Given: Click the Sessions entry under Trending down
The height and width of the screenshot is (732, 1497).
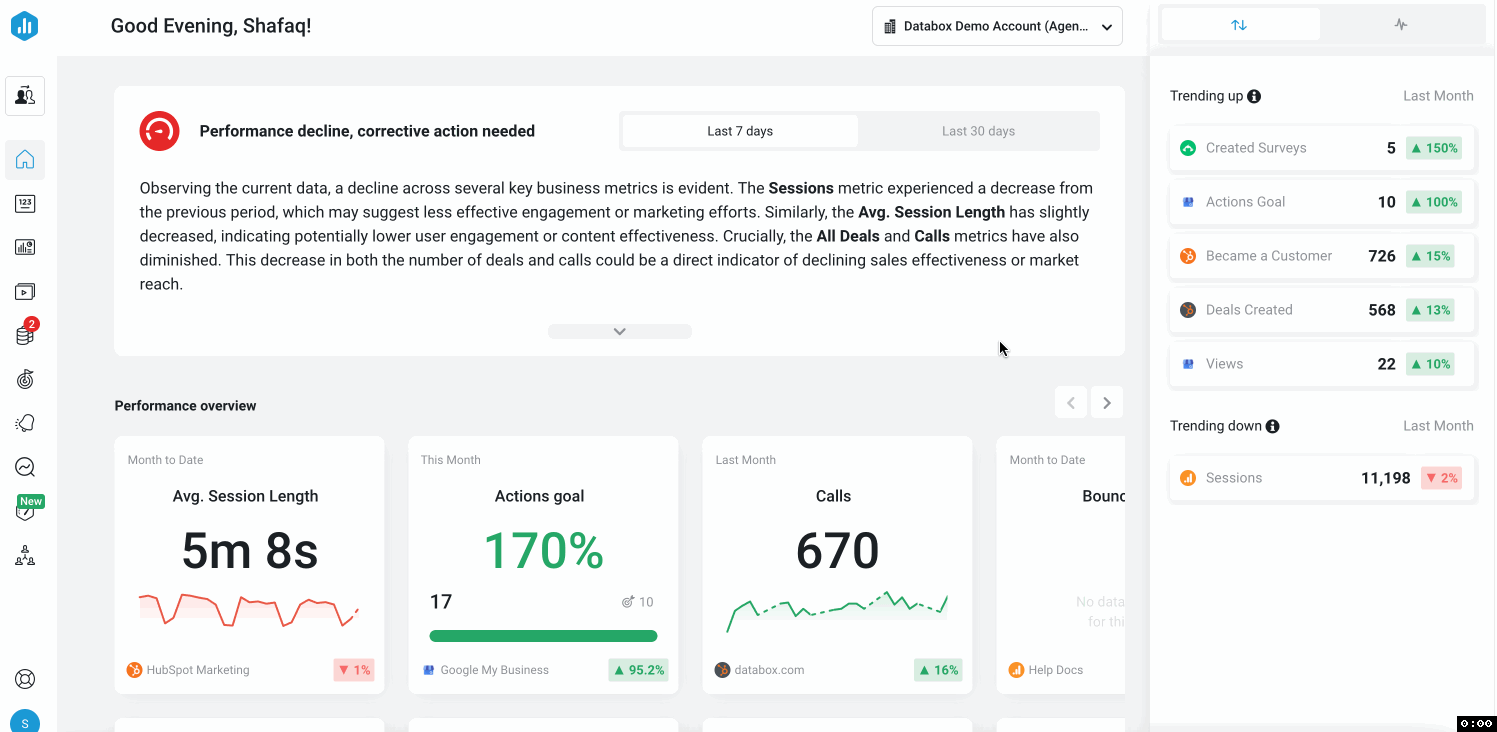Looking at the screenshot, I should click(1321, 478).
